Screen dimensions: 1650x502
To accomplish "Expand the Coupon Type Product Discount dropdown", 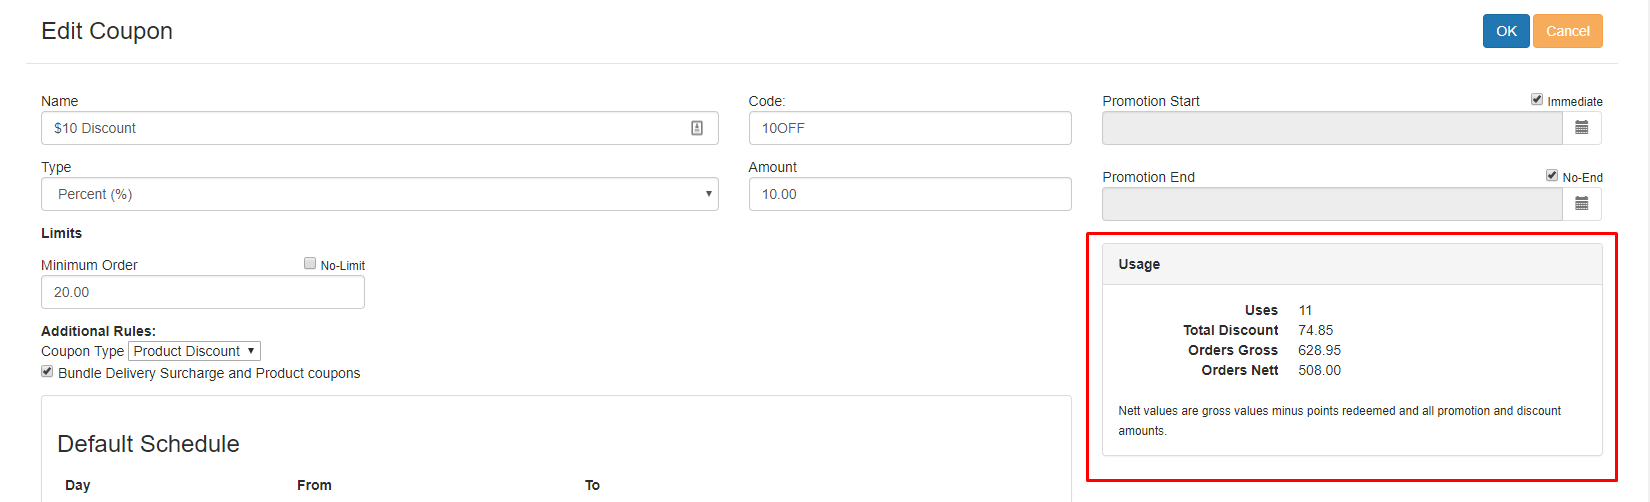I will click(x=194, y=351).
